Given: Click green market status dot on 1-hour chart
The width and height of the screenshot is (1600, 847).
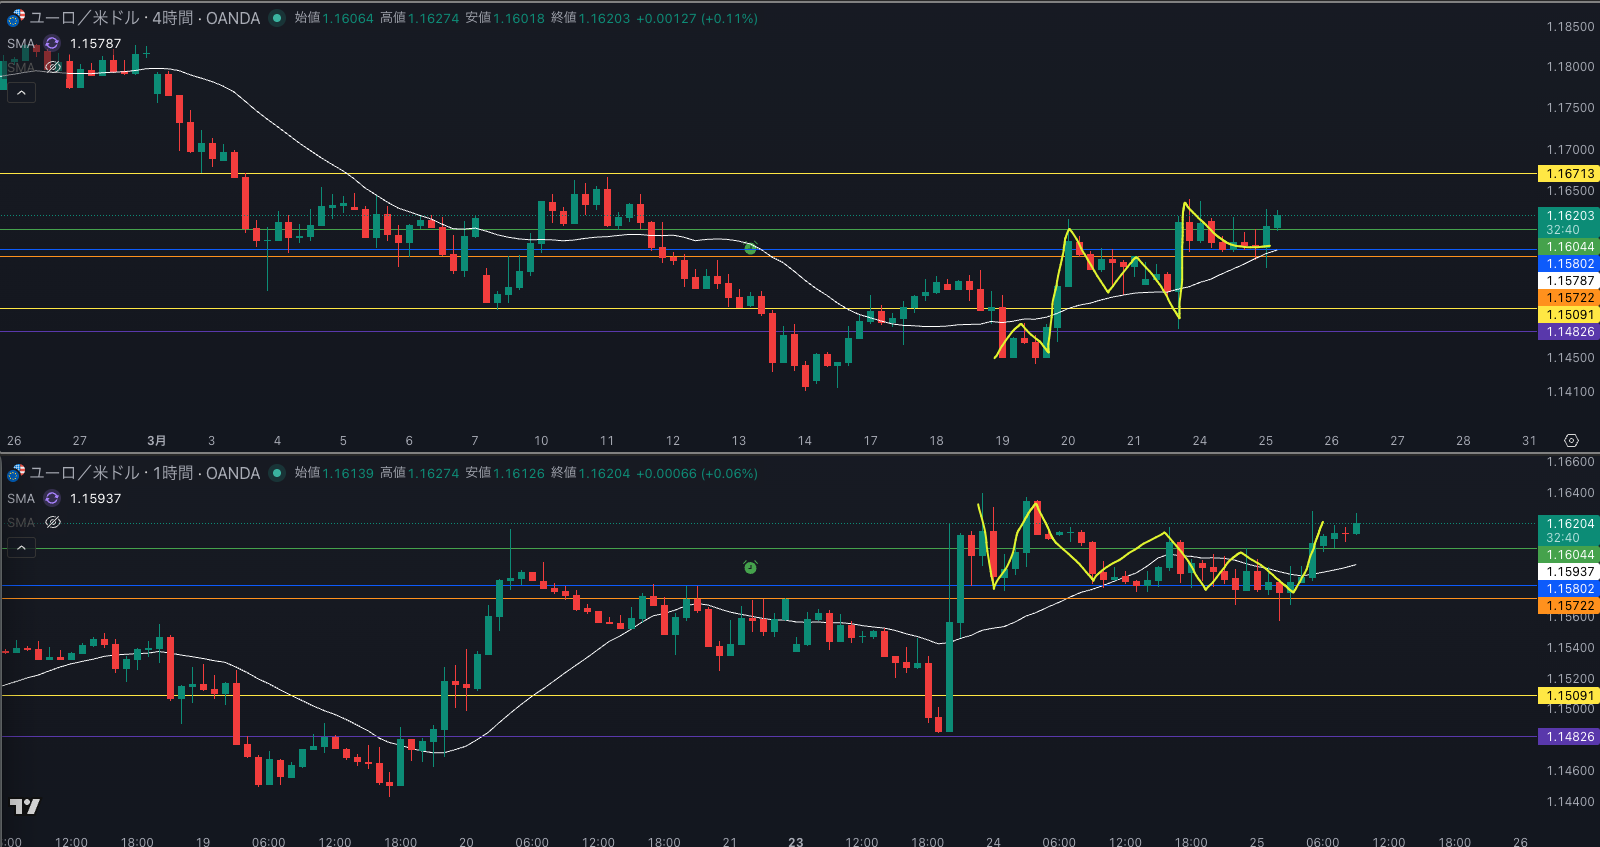Looking at the screenshot, I should [x=277, y=473].
